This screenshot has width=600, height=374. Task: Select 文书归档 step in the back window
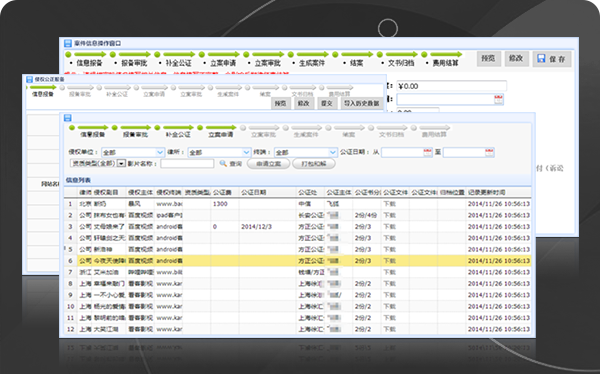point(401,63)
